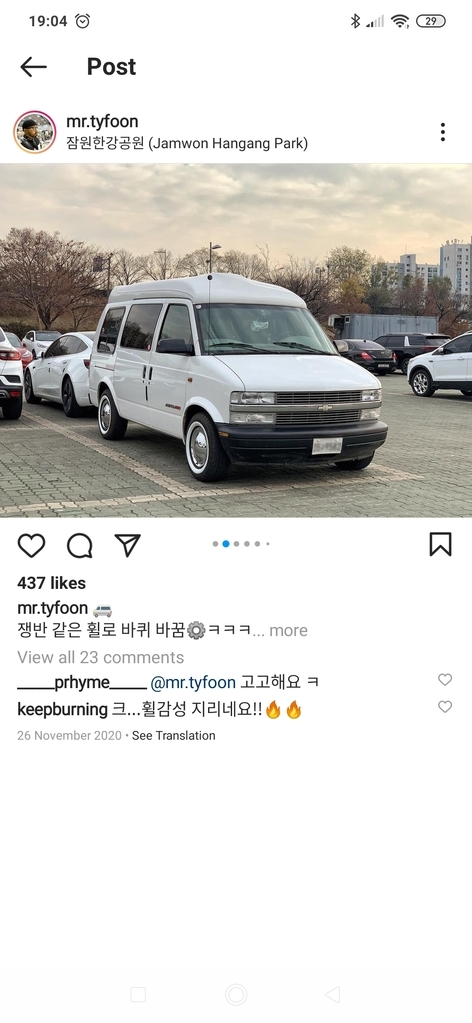Open mr.tyfoon profile picture

tap(35, 132)
